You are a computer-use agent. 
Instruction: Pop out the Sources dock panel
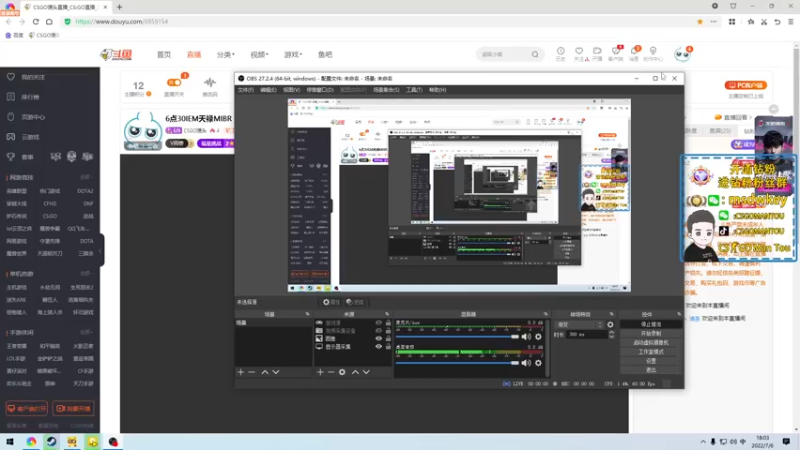click(x=387, y=314)
